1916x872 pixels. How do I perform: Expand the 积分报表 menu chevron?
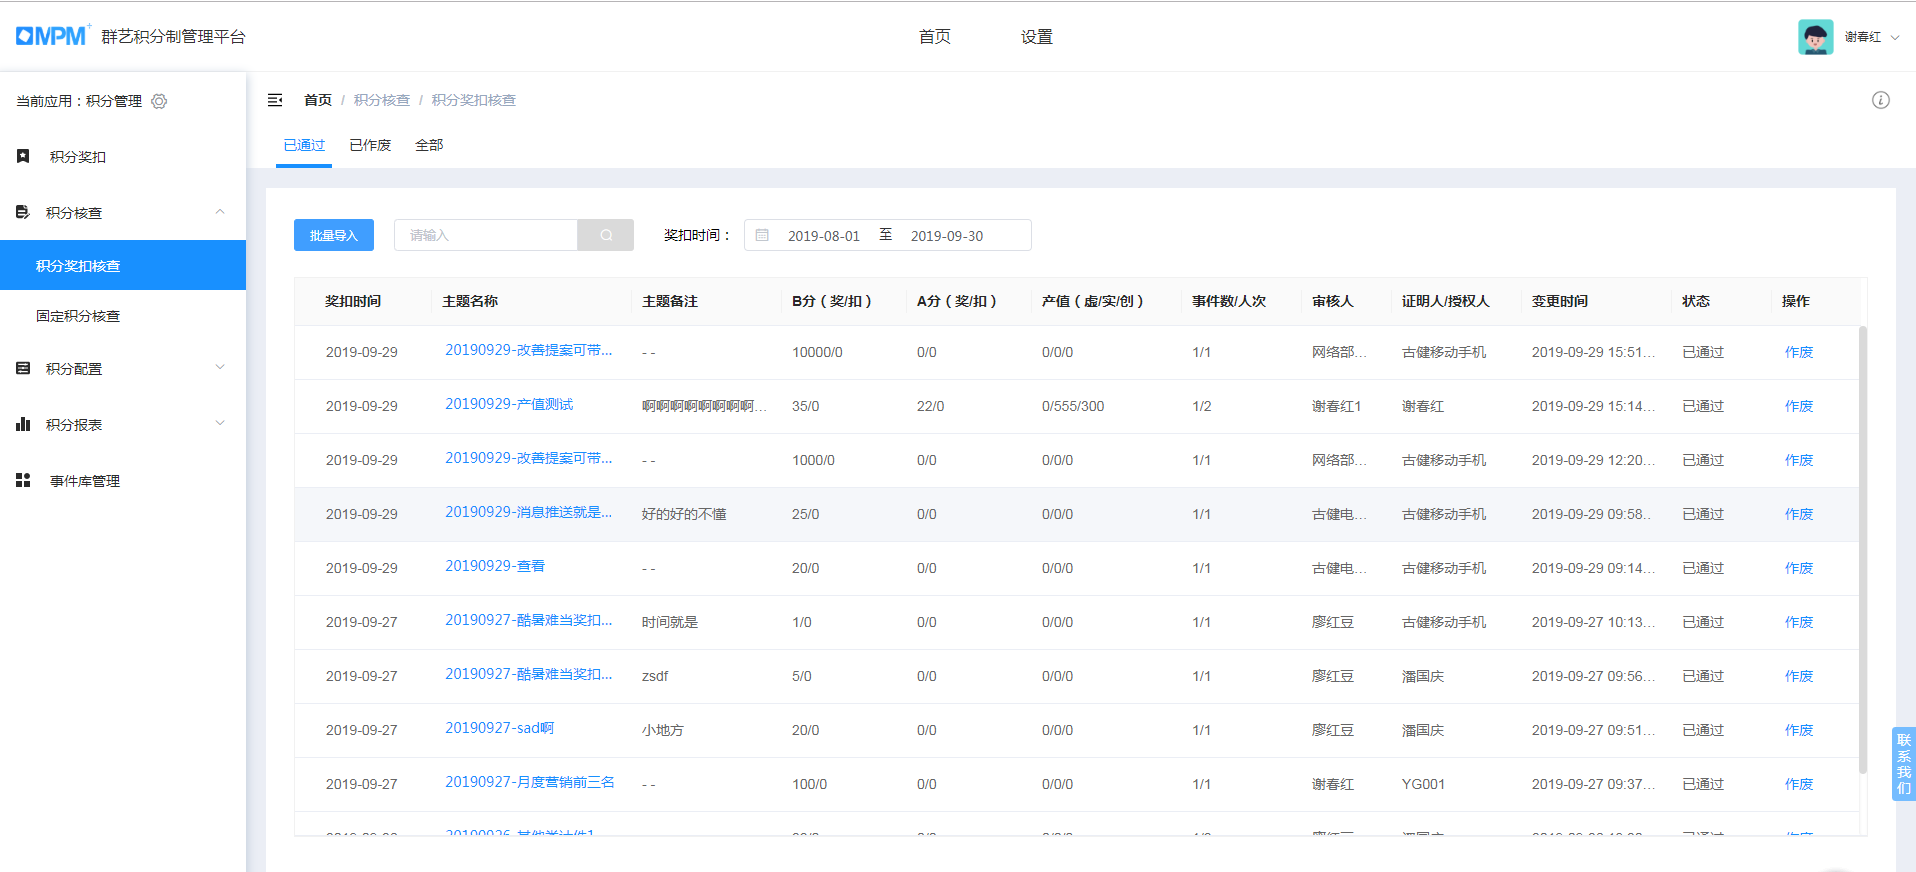click(x=220, y=423)
